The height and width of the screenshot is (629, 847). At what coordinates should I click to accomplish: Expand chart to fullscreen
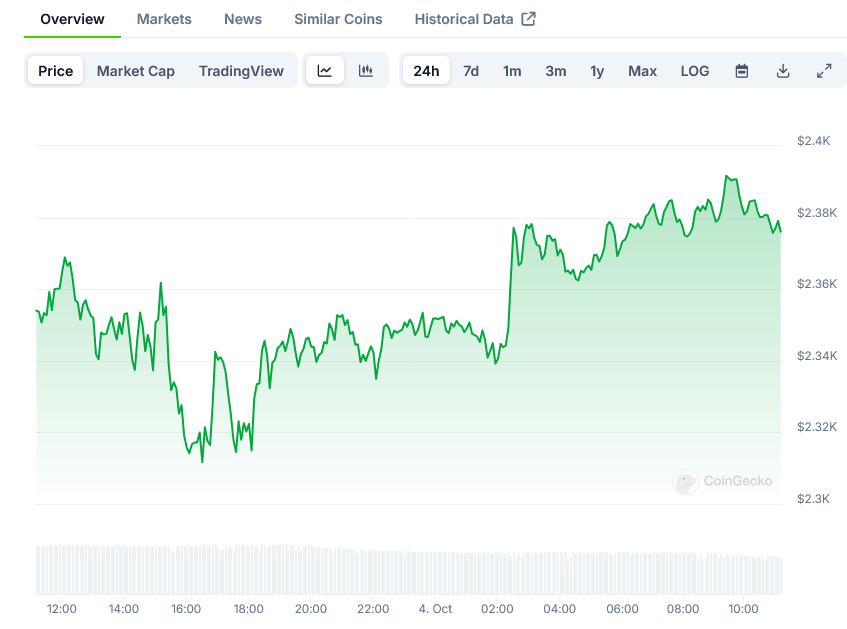click(x=824, y=71)
